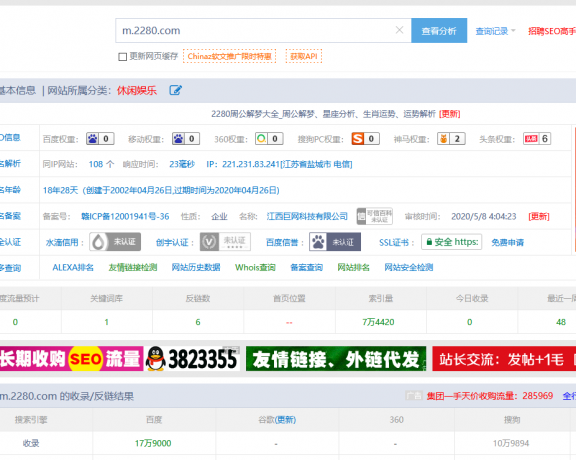Open the 网站排名 link
This screenshot has width=576, height=460.
(353, 267)
